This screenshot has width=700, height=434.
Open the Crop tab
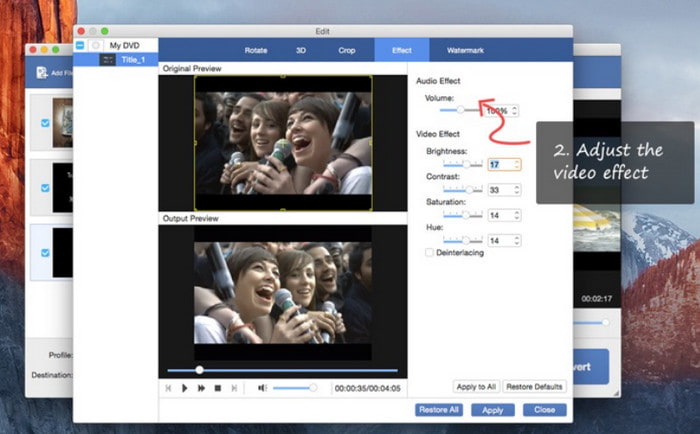(347, 50)
